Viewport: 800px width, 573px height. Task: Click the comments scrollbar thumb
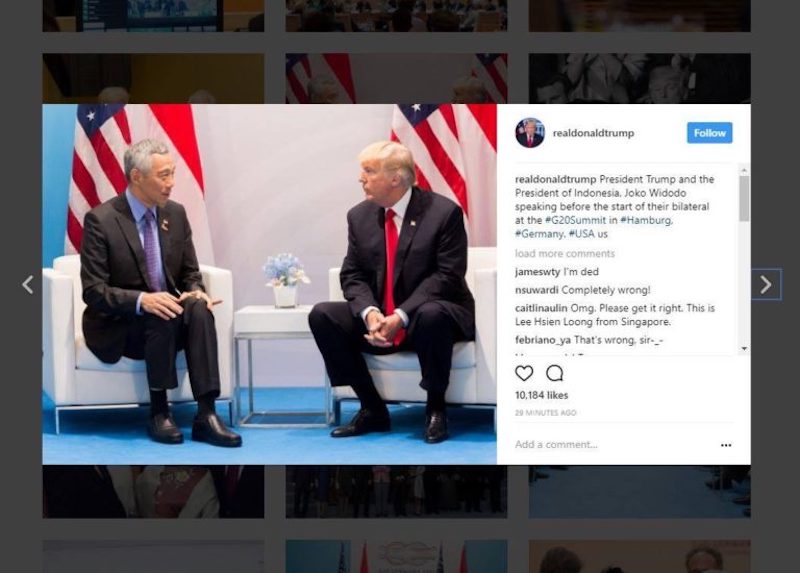(x=744, y=198)
